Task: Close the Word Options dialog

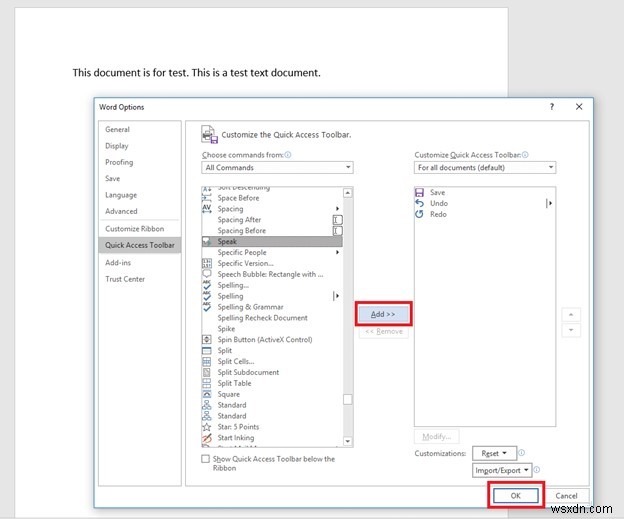Action: click(579, 107)
